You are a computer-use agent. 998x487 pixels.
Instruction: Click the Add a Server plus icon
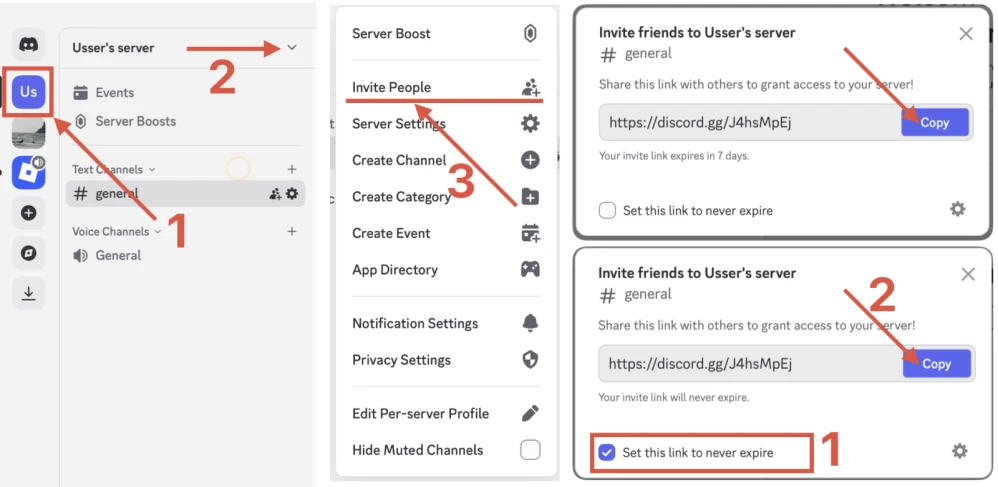[x=28, y=212]
